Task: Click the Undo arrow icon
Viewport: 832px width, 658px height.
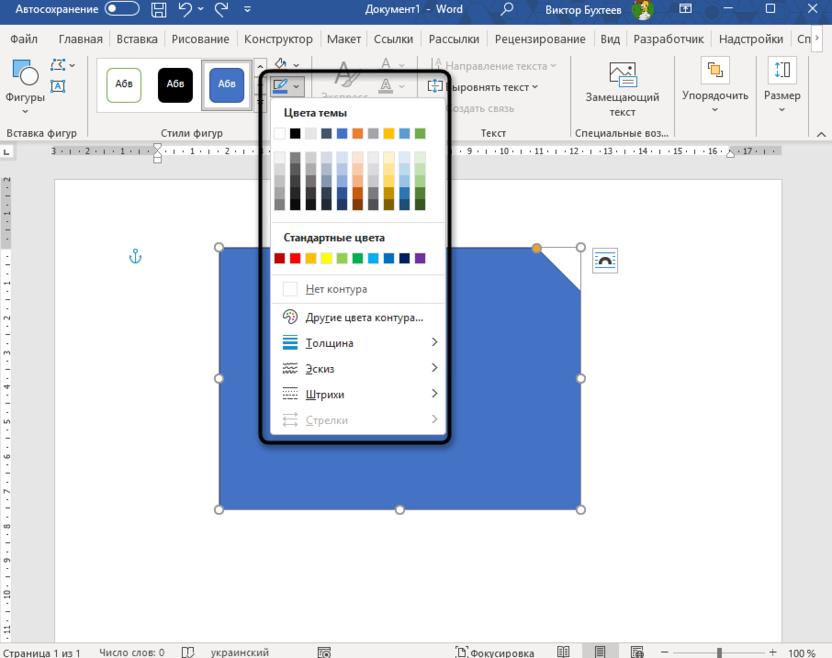Action: [x=185, y=10]
